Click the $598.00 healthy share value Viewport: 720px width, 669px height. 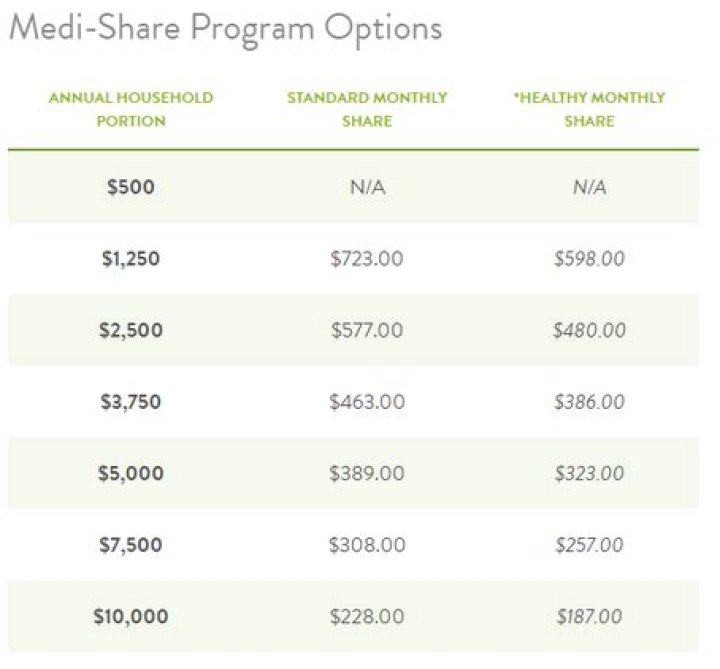pyautogui.click(x=589, y=259)
